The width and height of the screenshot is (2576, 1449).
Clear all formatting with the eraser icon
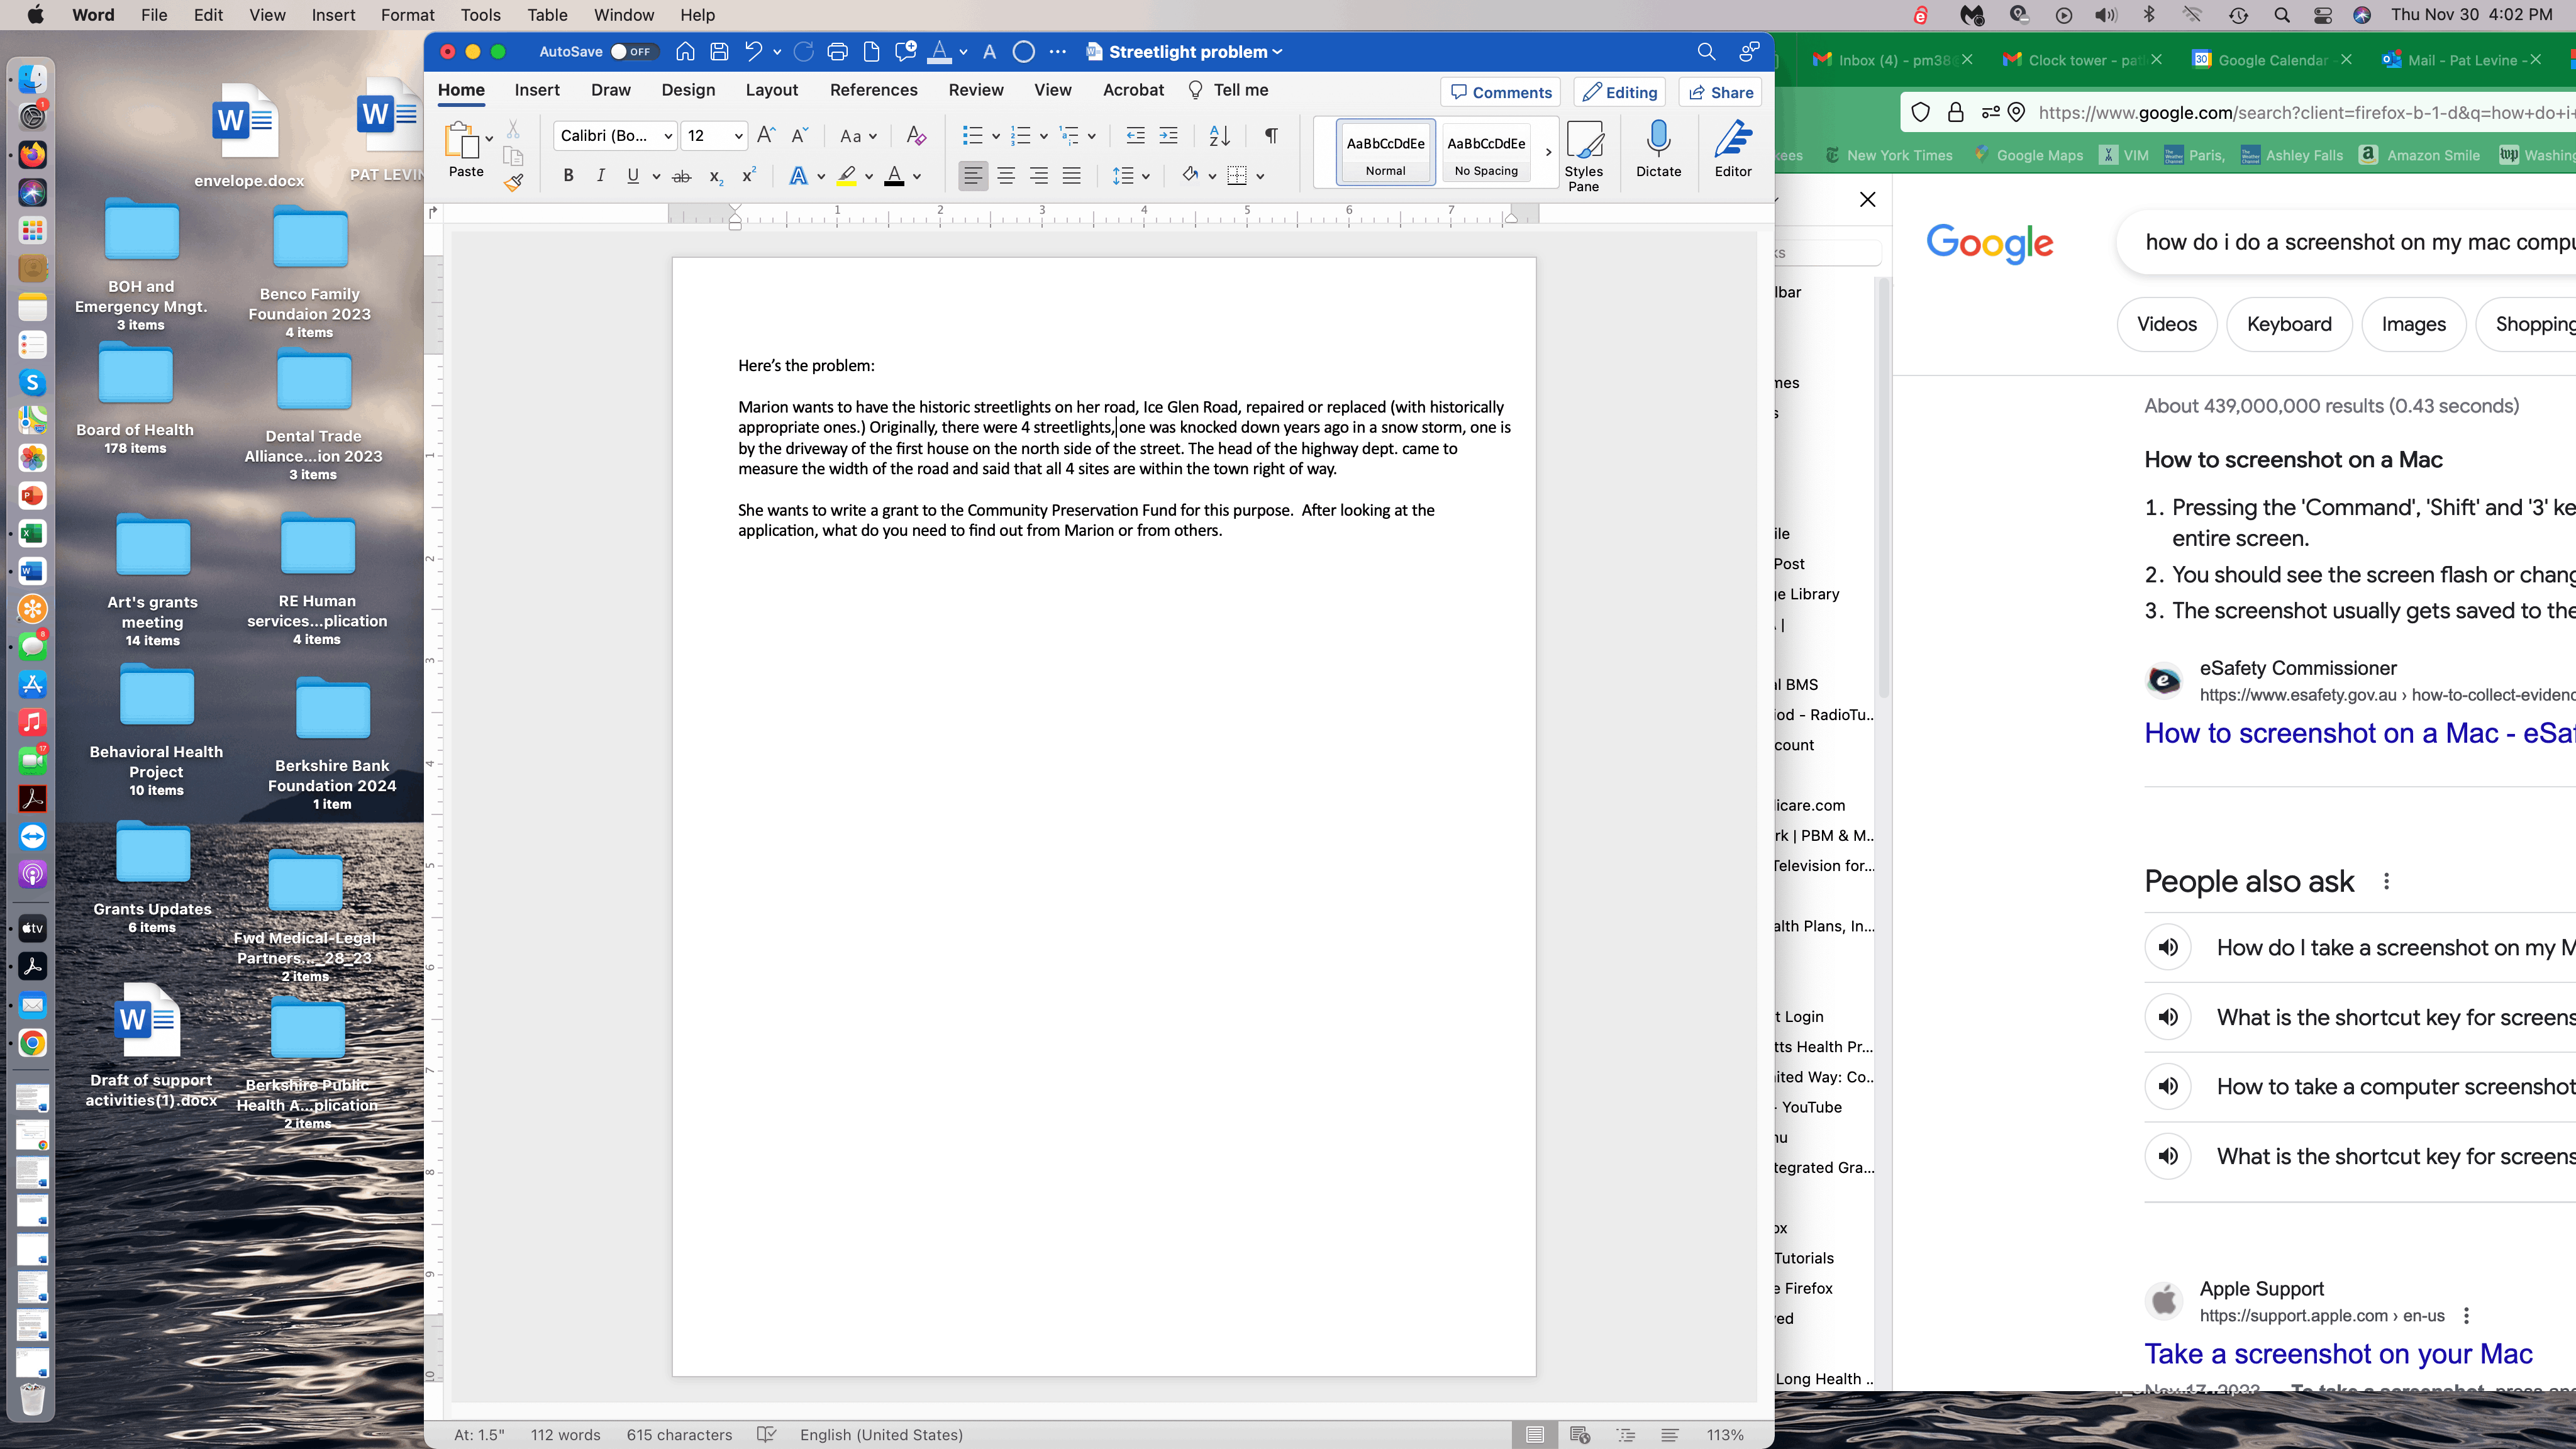coord(916,135)
